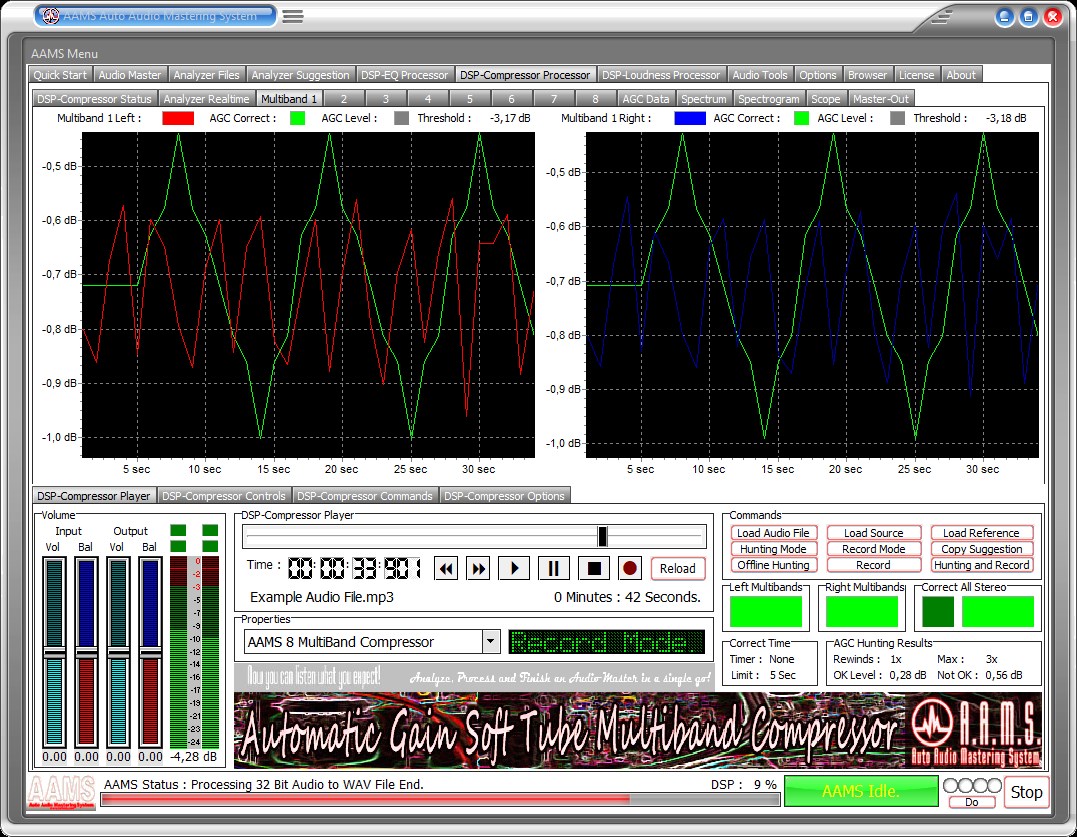The height and width of the screenshot is (837, 1077).
Task: Pause playback with the pause button
Action: point(554,569)
